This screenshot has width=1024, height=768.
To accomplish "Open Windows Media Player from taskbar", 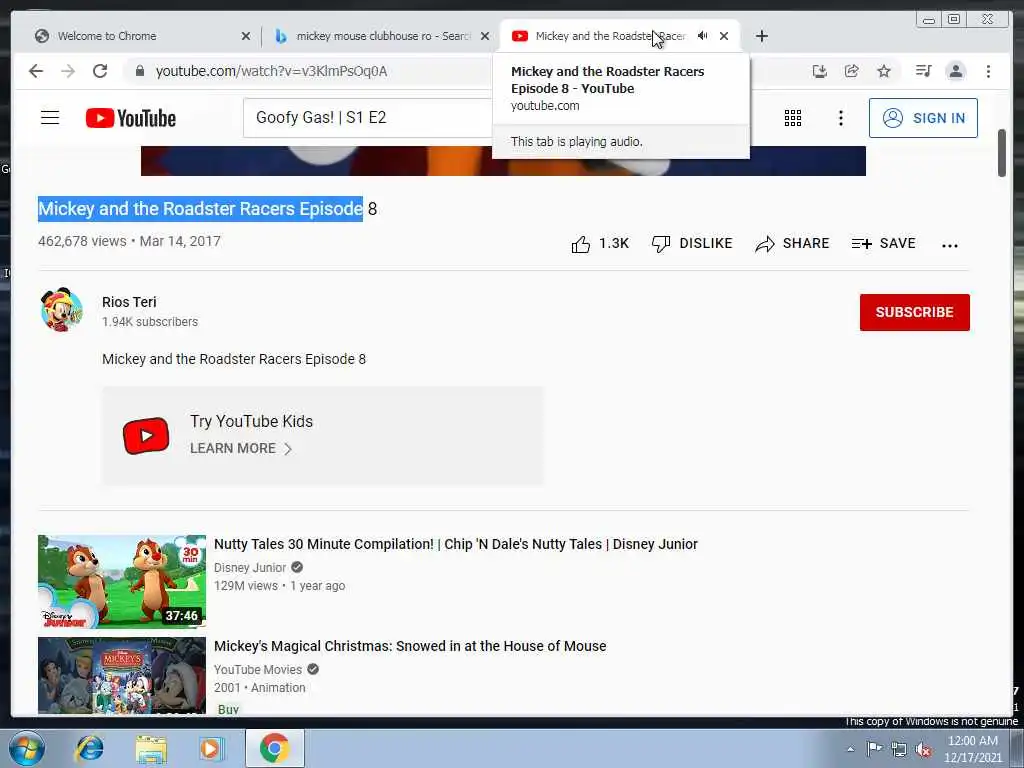I will pyautogui.click(x=211, y=748).
